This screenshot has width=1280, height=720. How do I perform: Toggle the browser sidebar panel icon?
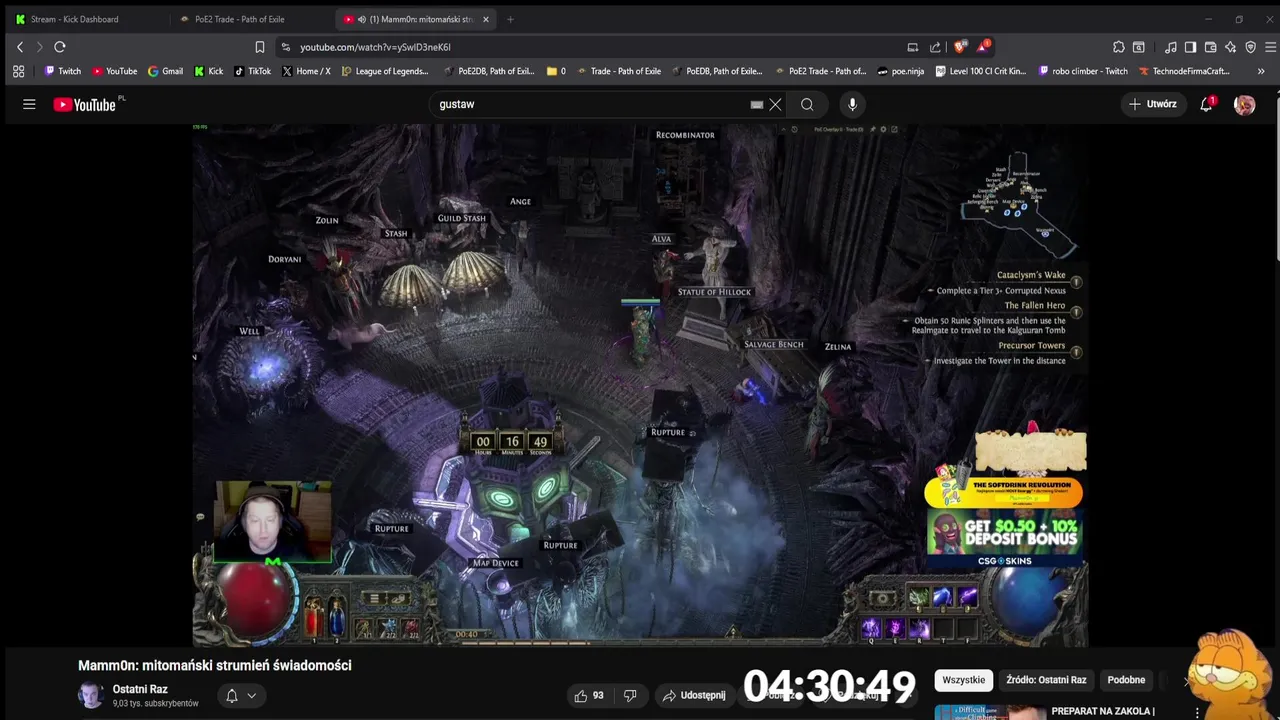coord(1190,47)
